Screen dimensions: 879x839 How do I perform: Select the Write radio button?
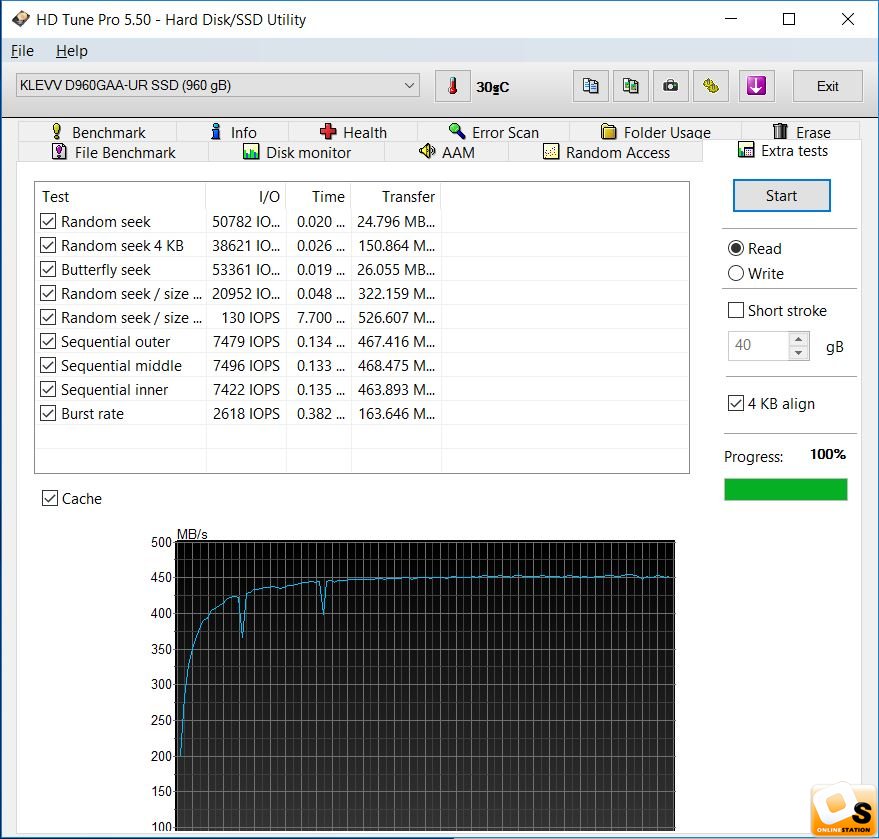click(x=735, y=274)
